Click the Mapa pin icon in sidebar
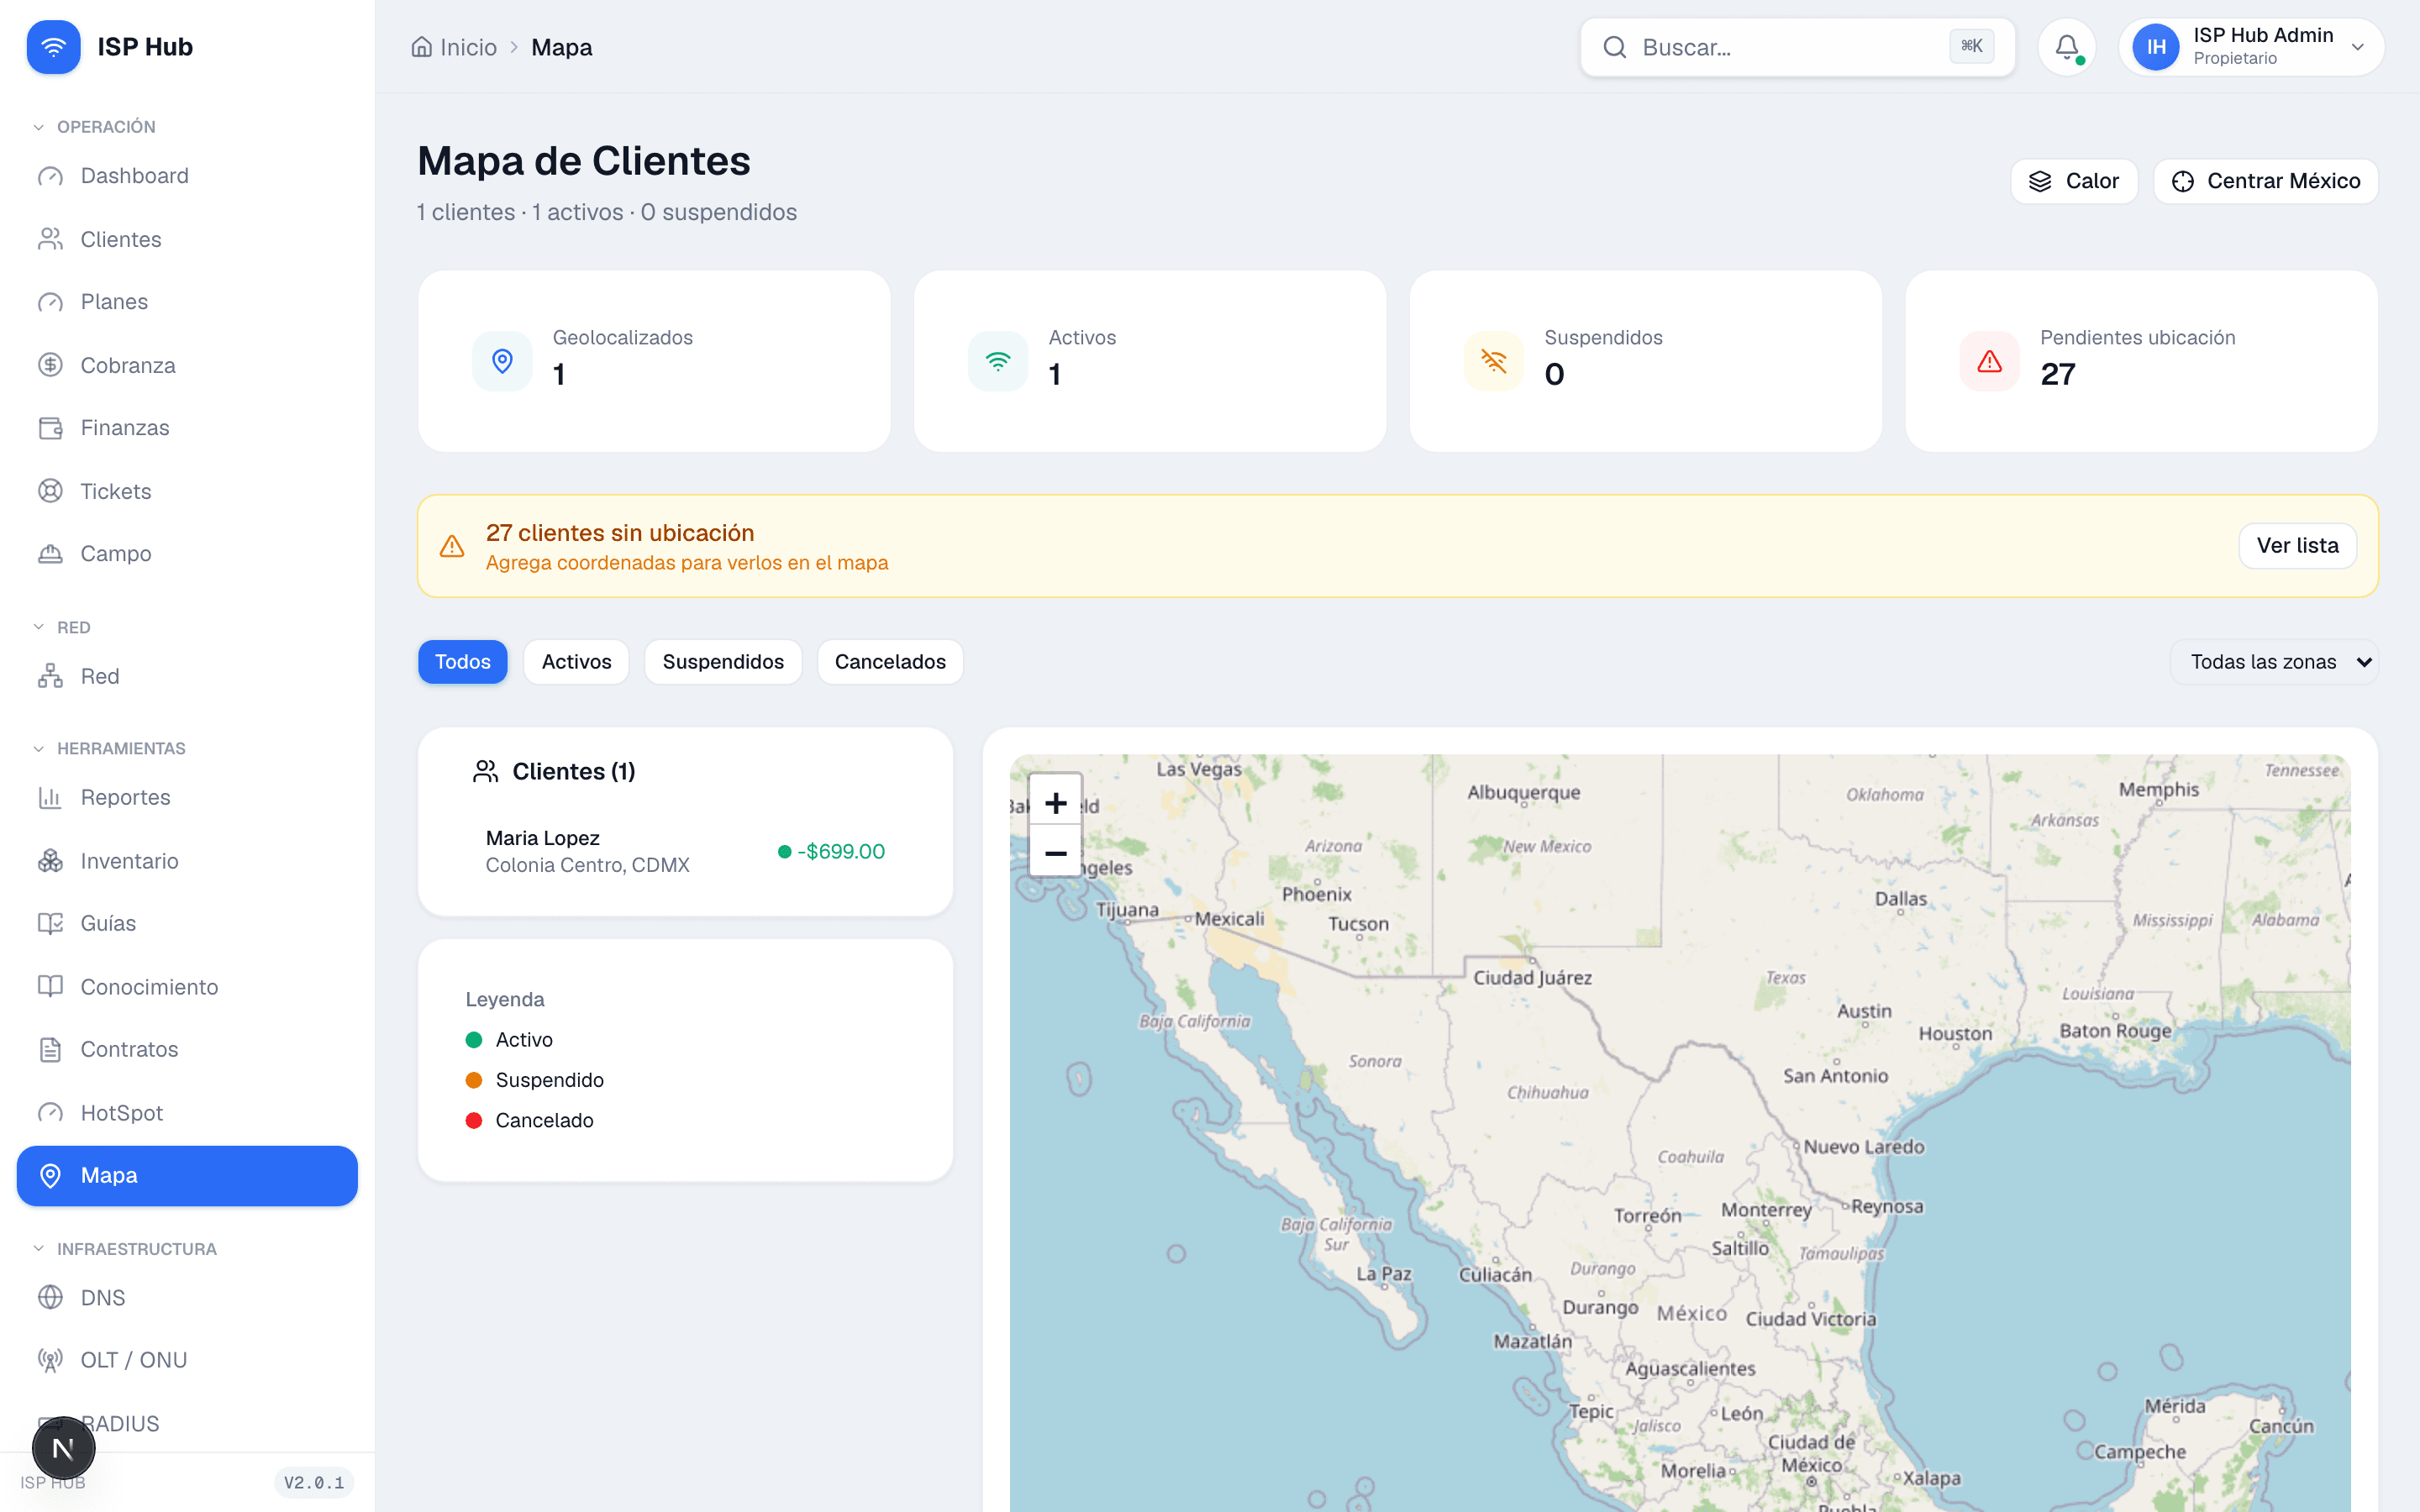The height and width of the screenshot is (1512, 2420). pos(50,1175)
